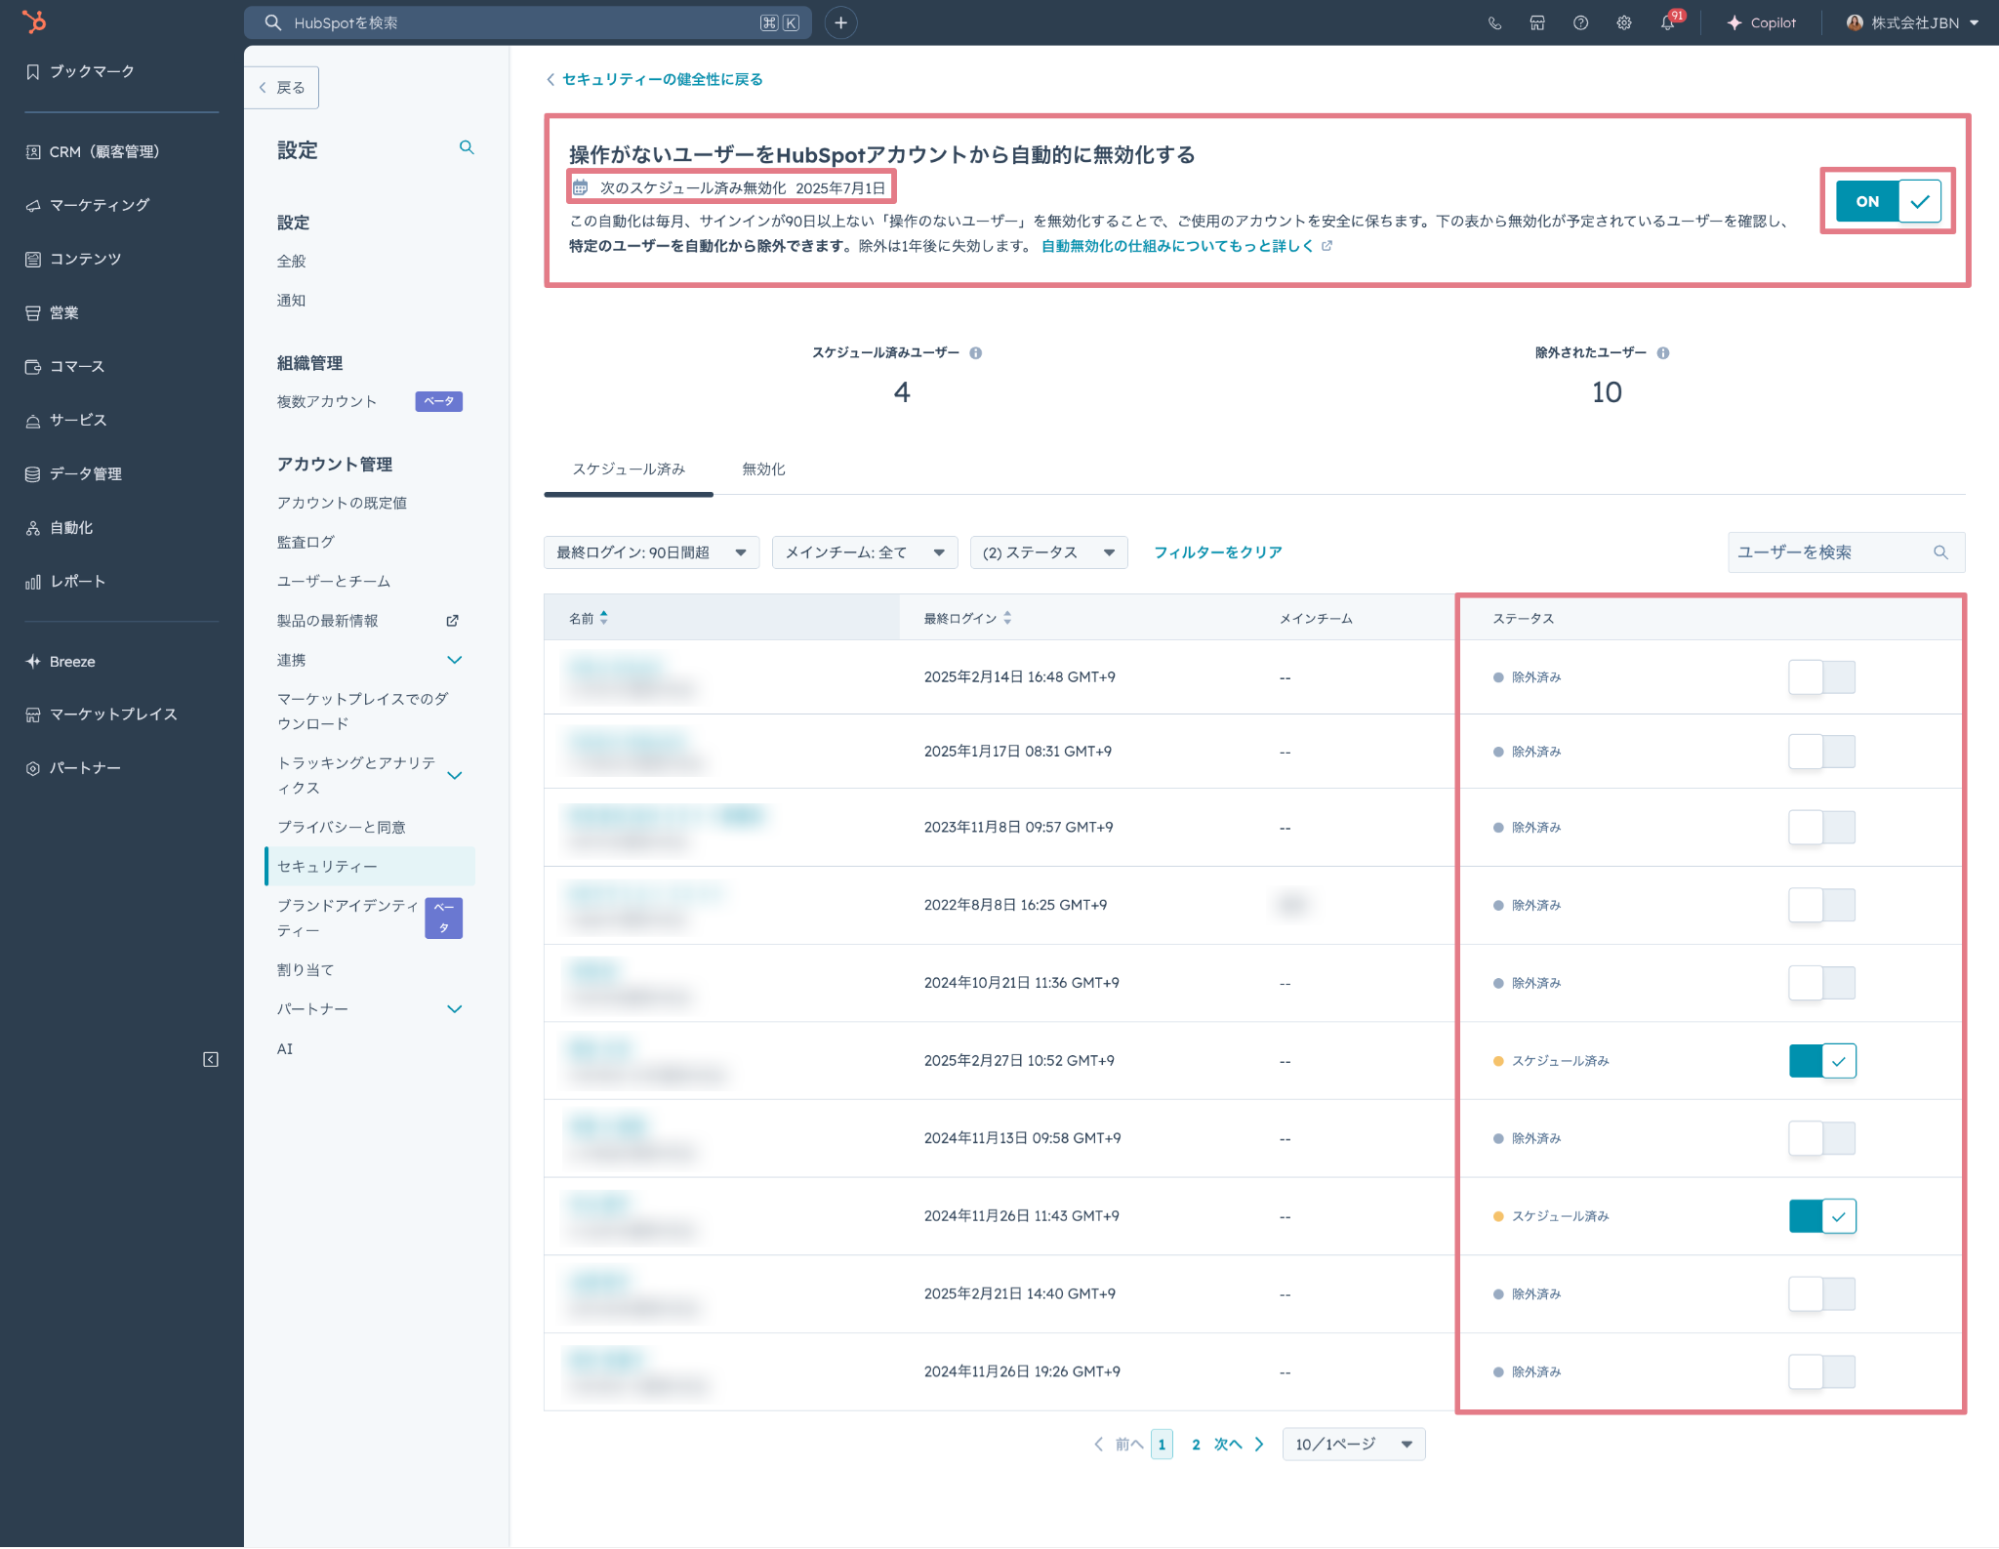Open the 株式会社JBN account menu

(x=1913, y=23)
